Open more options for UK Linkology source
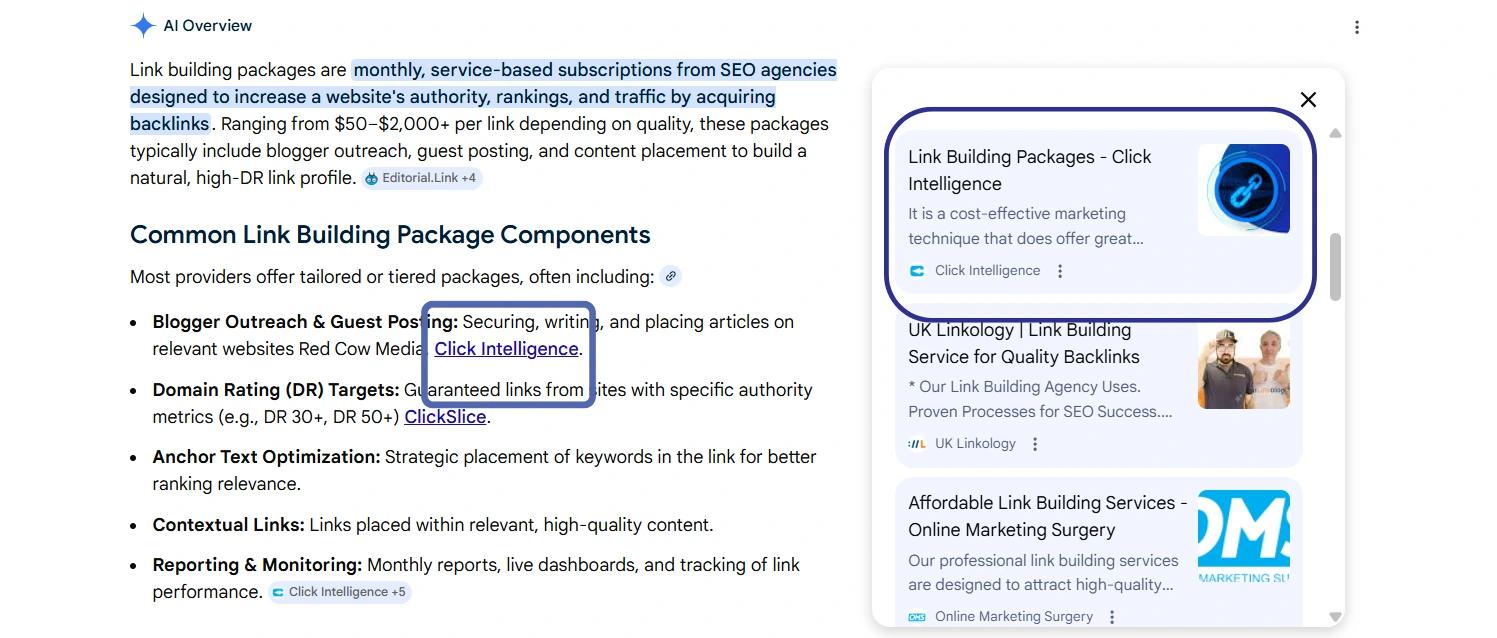 tap(1035, 444)
